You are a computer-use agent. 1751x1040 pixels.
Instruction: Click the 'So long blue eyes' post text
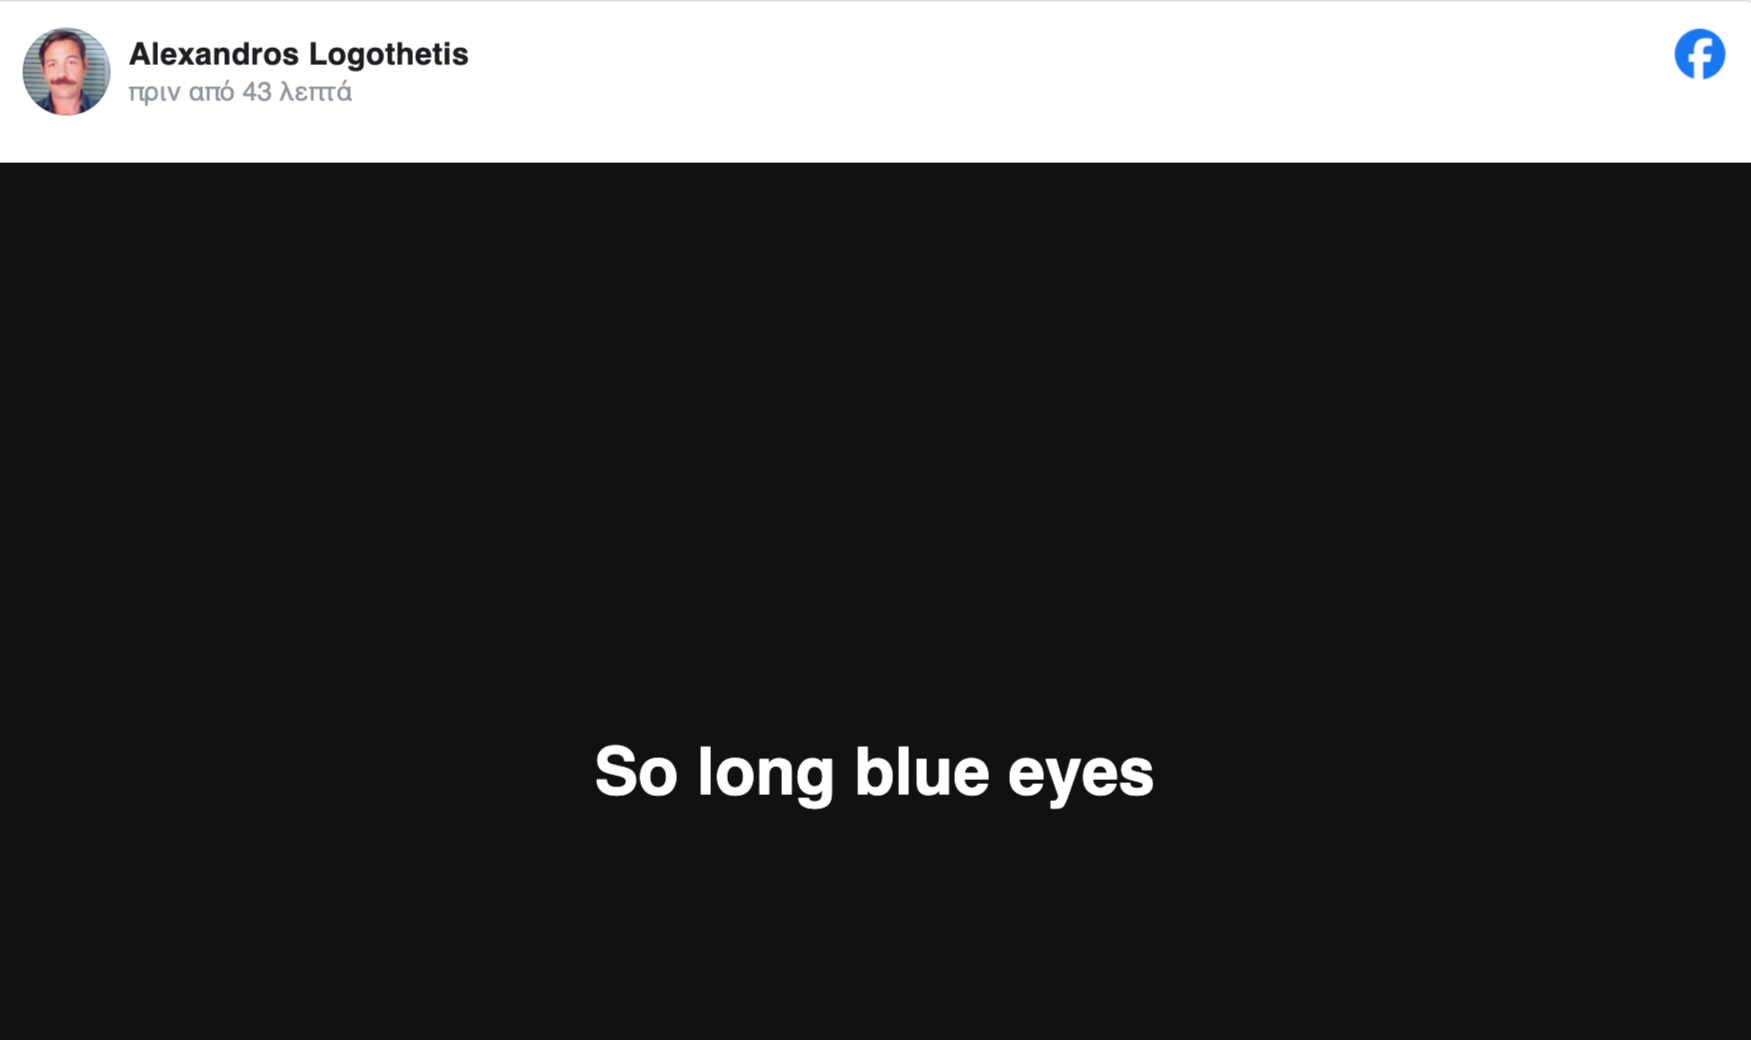pos(874,772)
